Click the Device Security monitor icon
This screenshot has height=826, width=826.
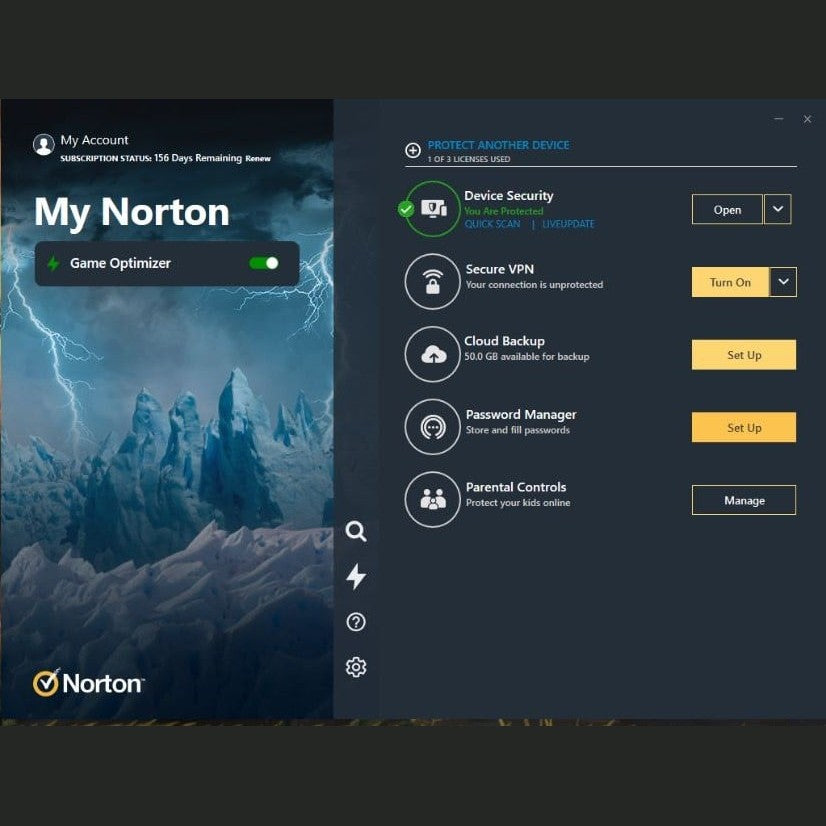pos(433,209)
